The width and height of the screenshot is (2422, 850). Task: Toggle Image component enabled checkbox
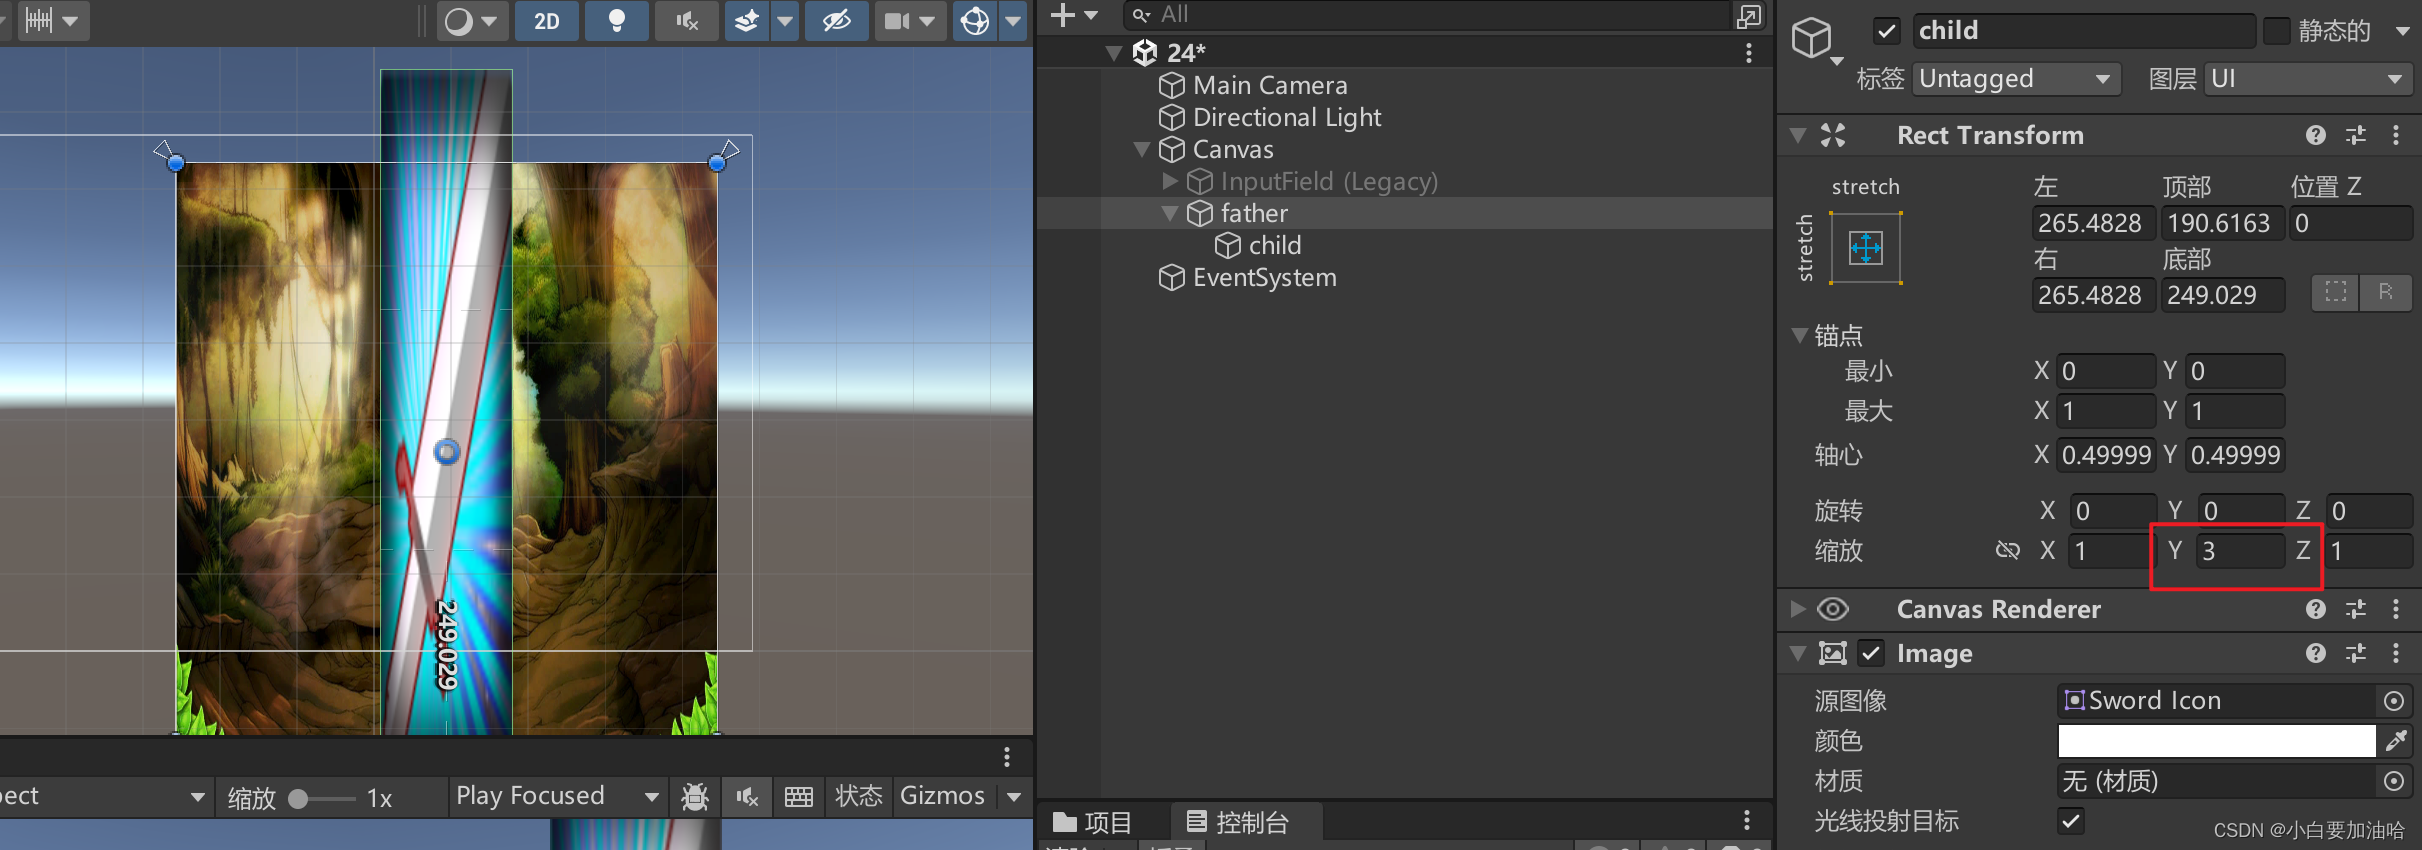point(1871,653)
